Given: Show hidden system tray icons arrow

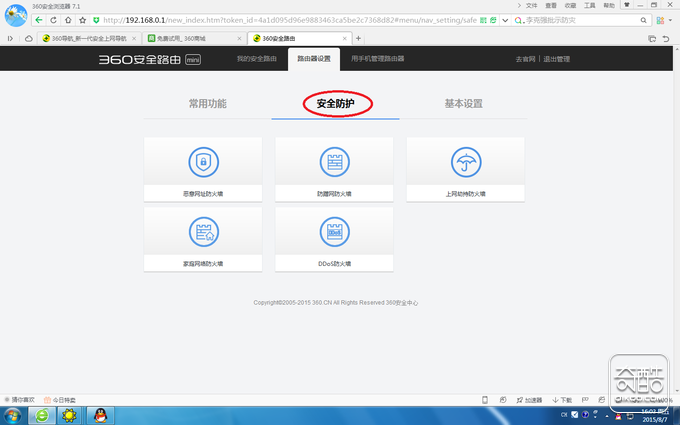Looking at the screenshot, I should tap(607, 416).
